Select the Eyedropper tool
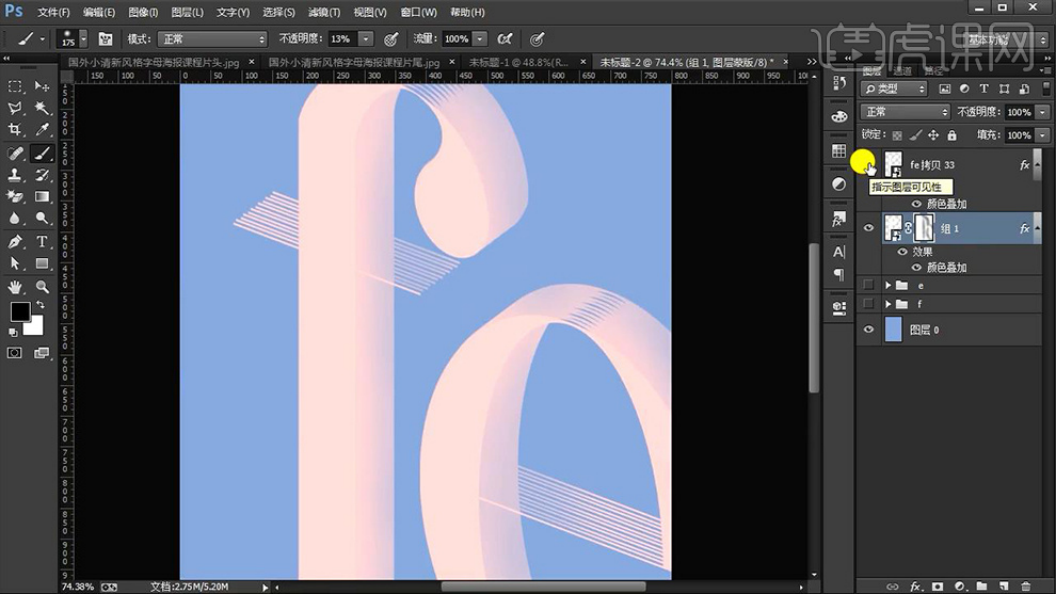 [42, 129]
